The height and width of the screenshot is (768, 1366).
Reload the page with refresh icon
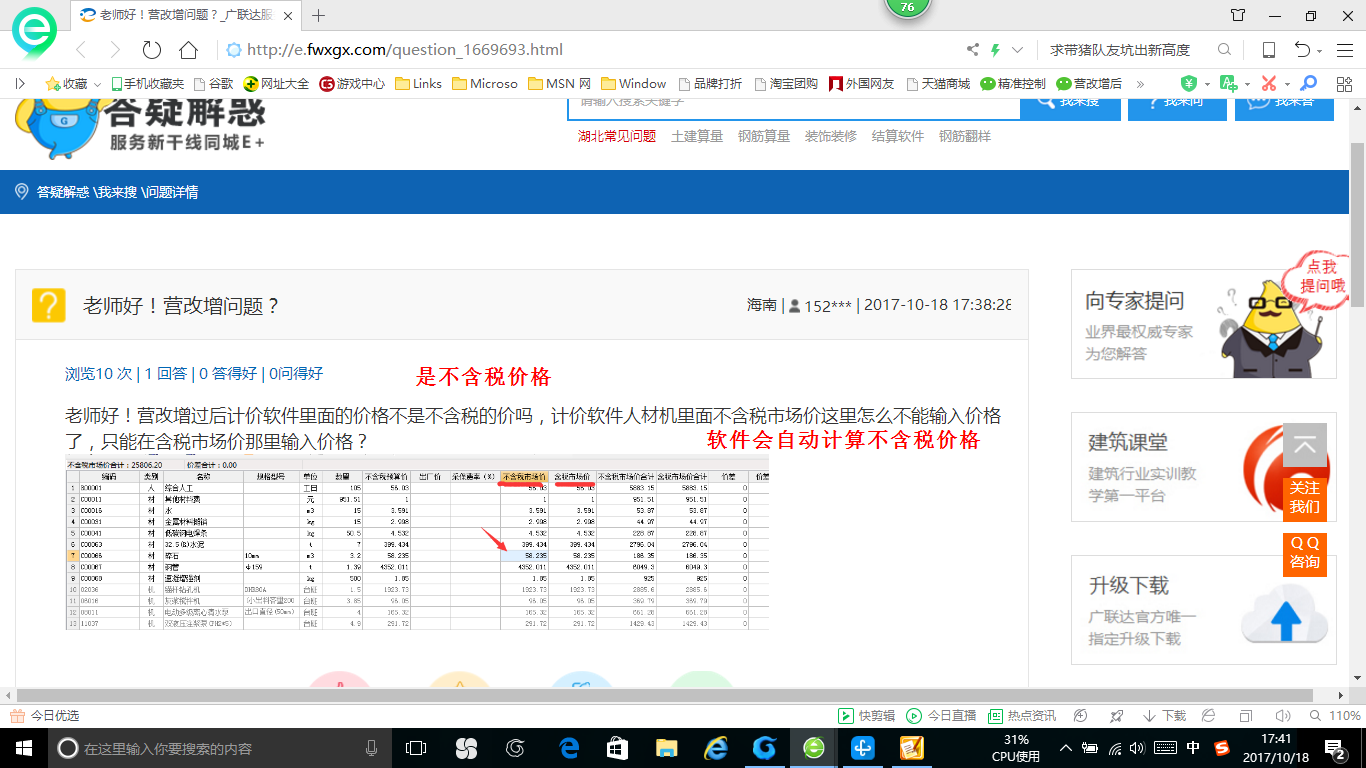click(x=152, y=50)
